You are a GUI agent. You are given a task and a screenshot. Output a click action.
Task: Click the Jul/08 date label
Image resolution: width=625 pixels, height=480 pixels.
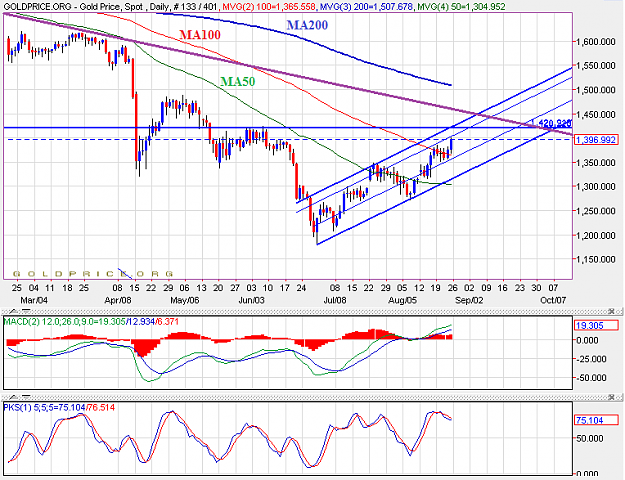coord(335,300)
